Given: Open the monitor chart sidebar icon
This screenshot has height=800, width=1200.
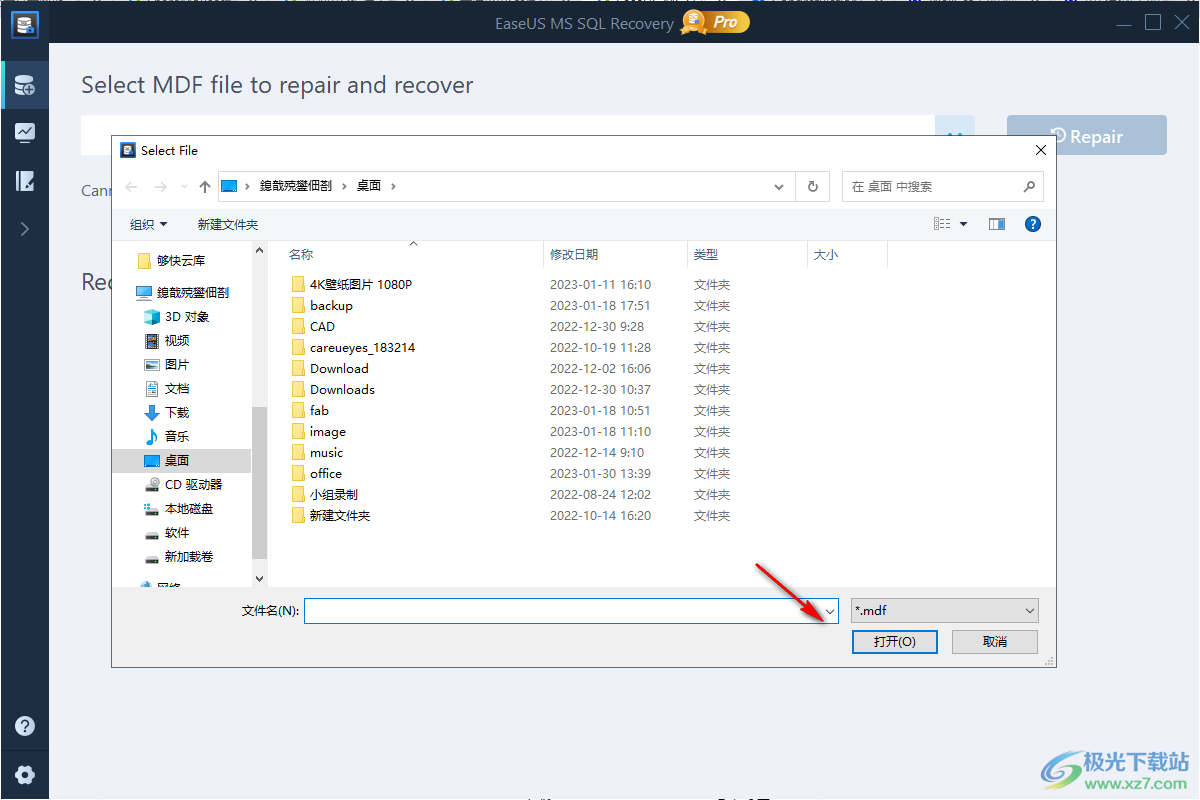Looking at the screenshot, I should click(x=25, y=133).
